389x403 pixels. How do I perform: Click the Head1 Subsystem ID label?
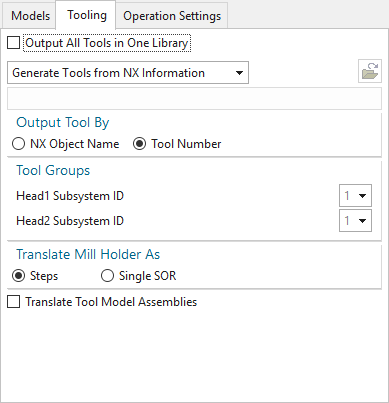pyautogui.click(x=70, y=196)
